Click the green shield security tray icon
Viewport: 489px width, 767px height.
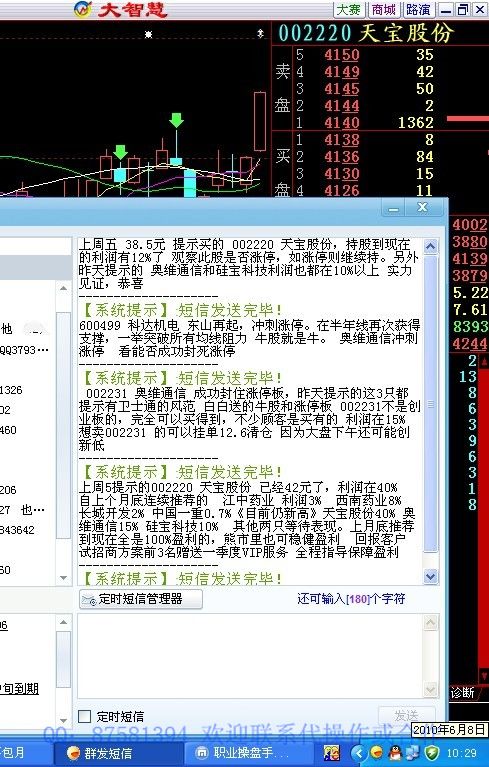pyautogui.click(x=430, y=753)
